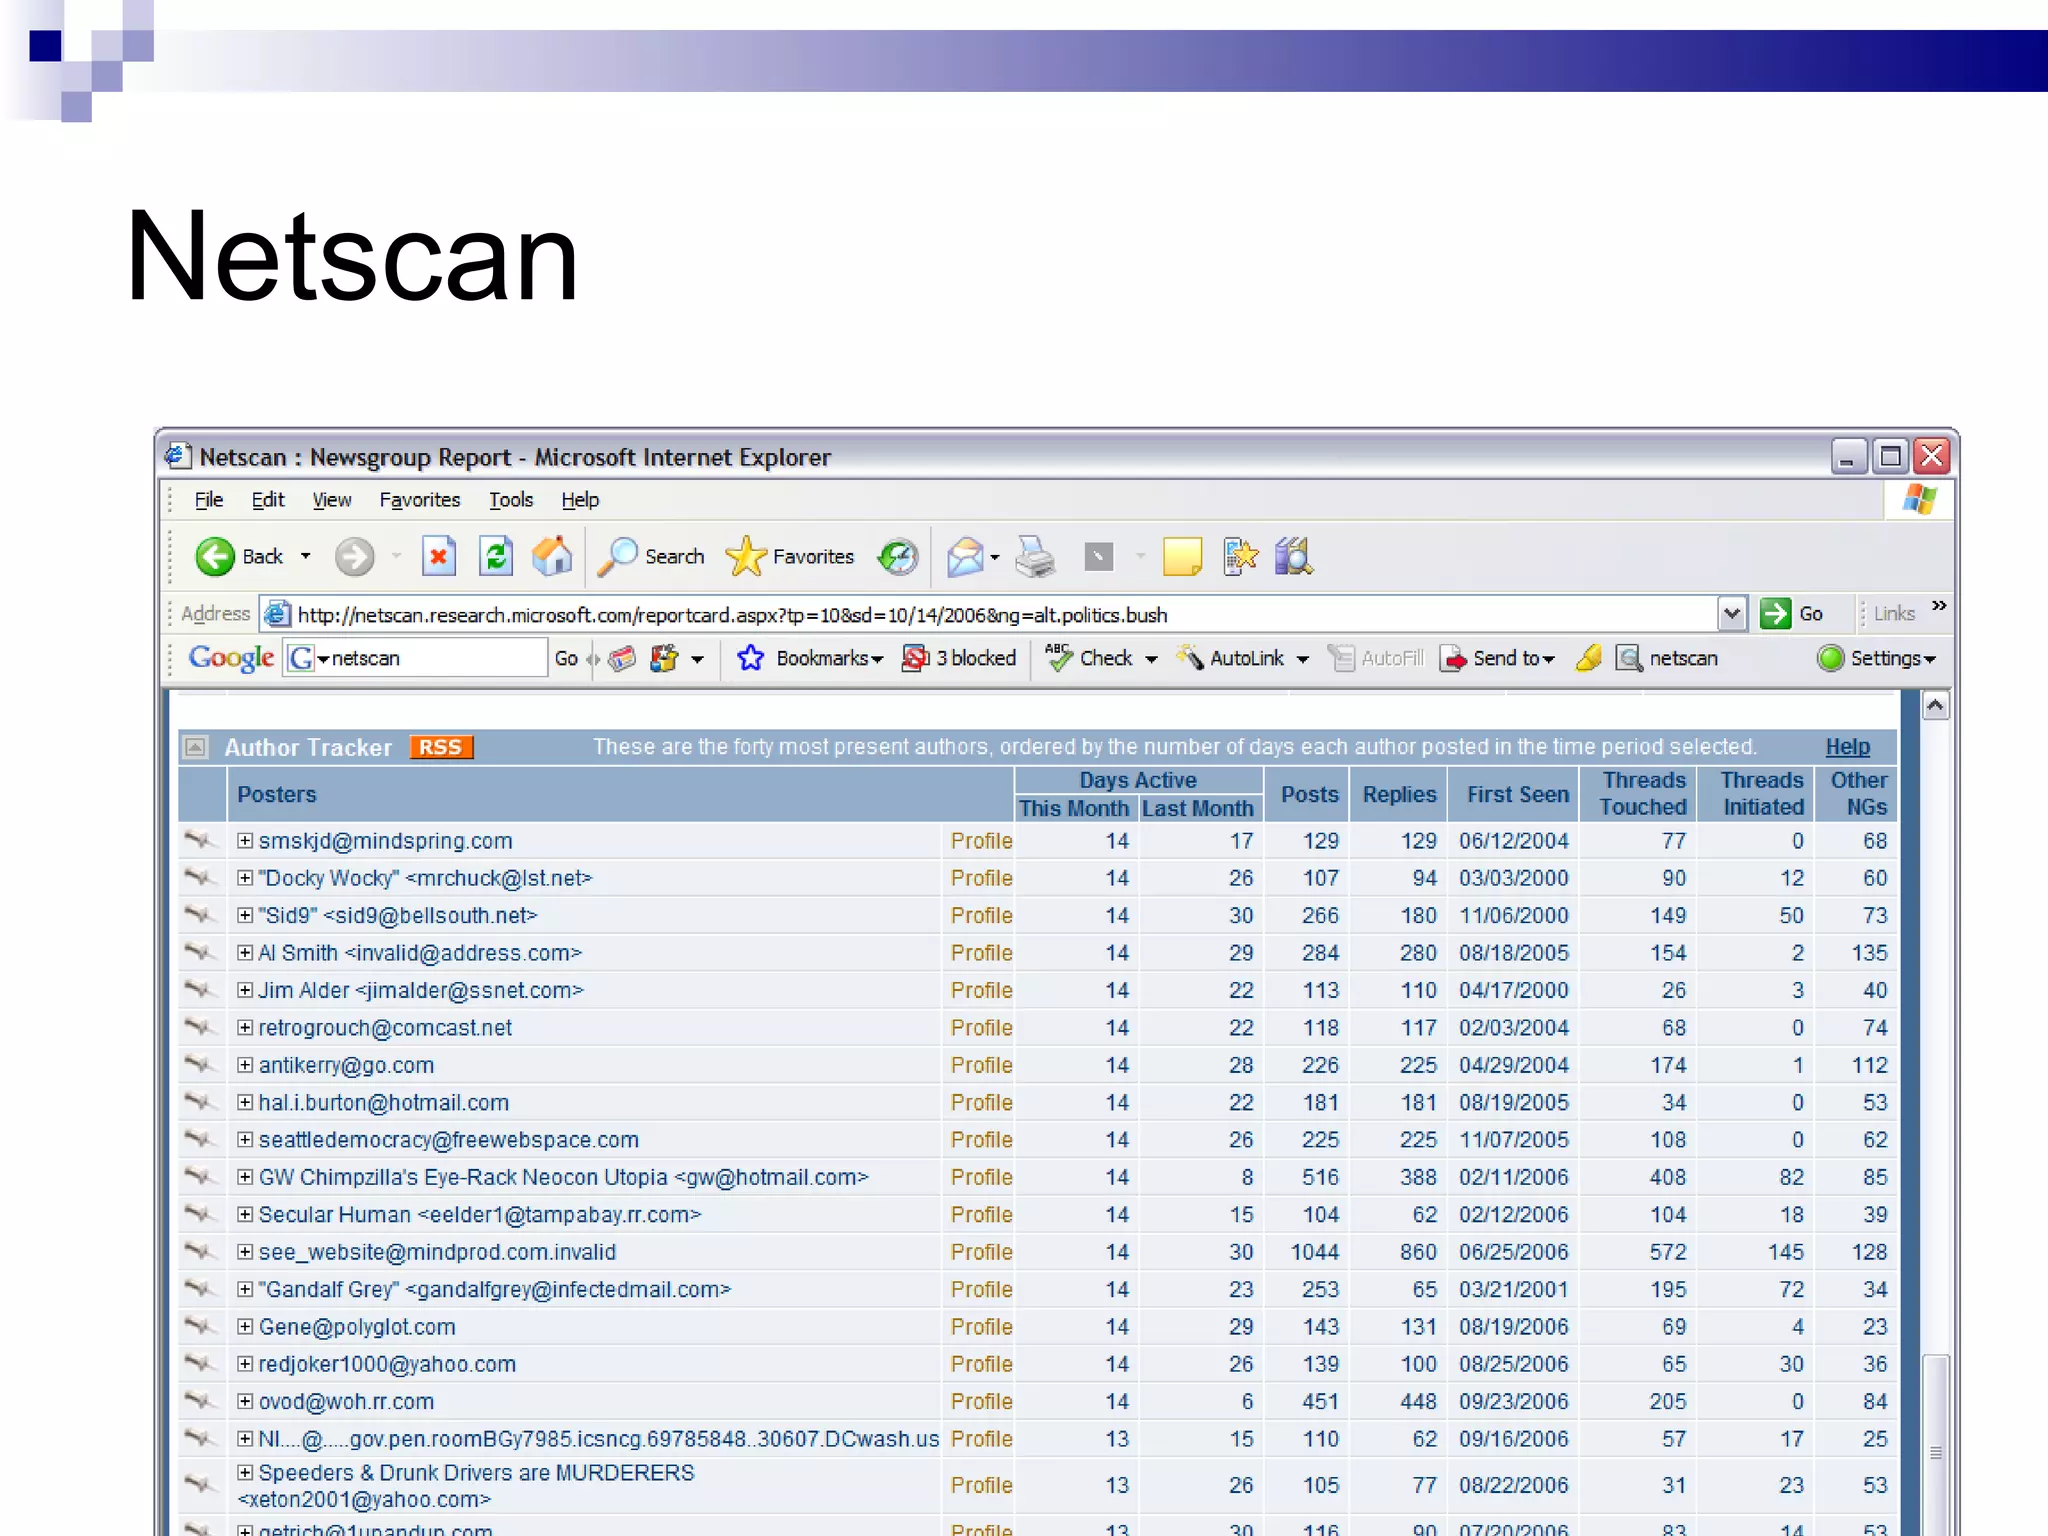2048x1536 pixels.
Task: Open the Back button history dropdown arrow
Action: (x=306, y=556)
